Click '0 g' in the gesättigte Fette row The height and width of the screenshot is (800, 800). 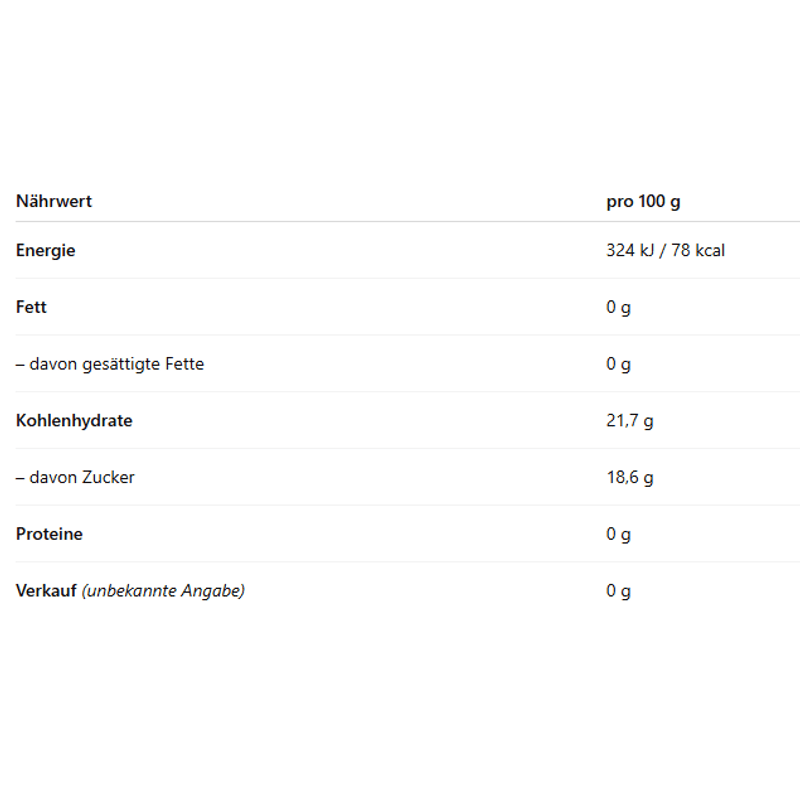pos(618,364)
